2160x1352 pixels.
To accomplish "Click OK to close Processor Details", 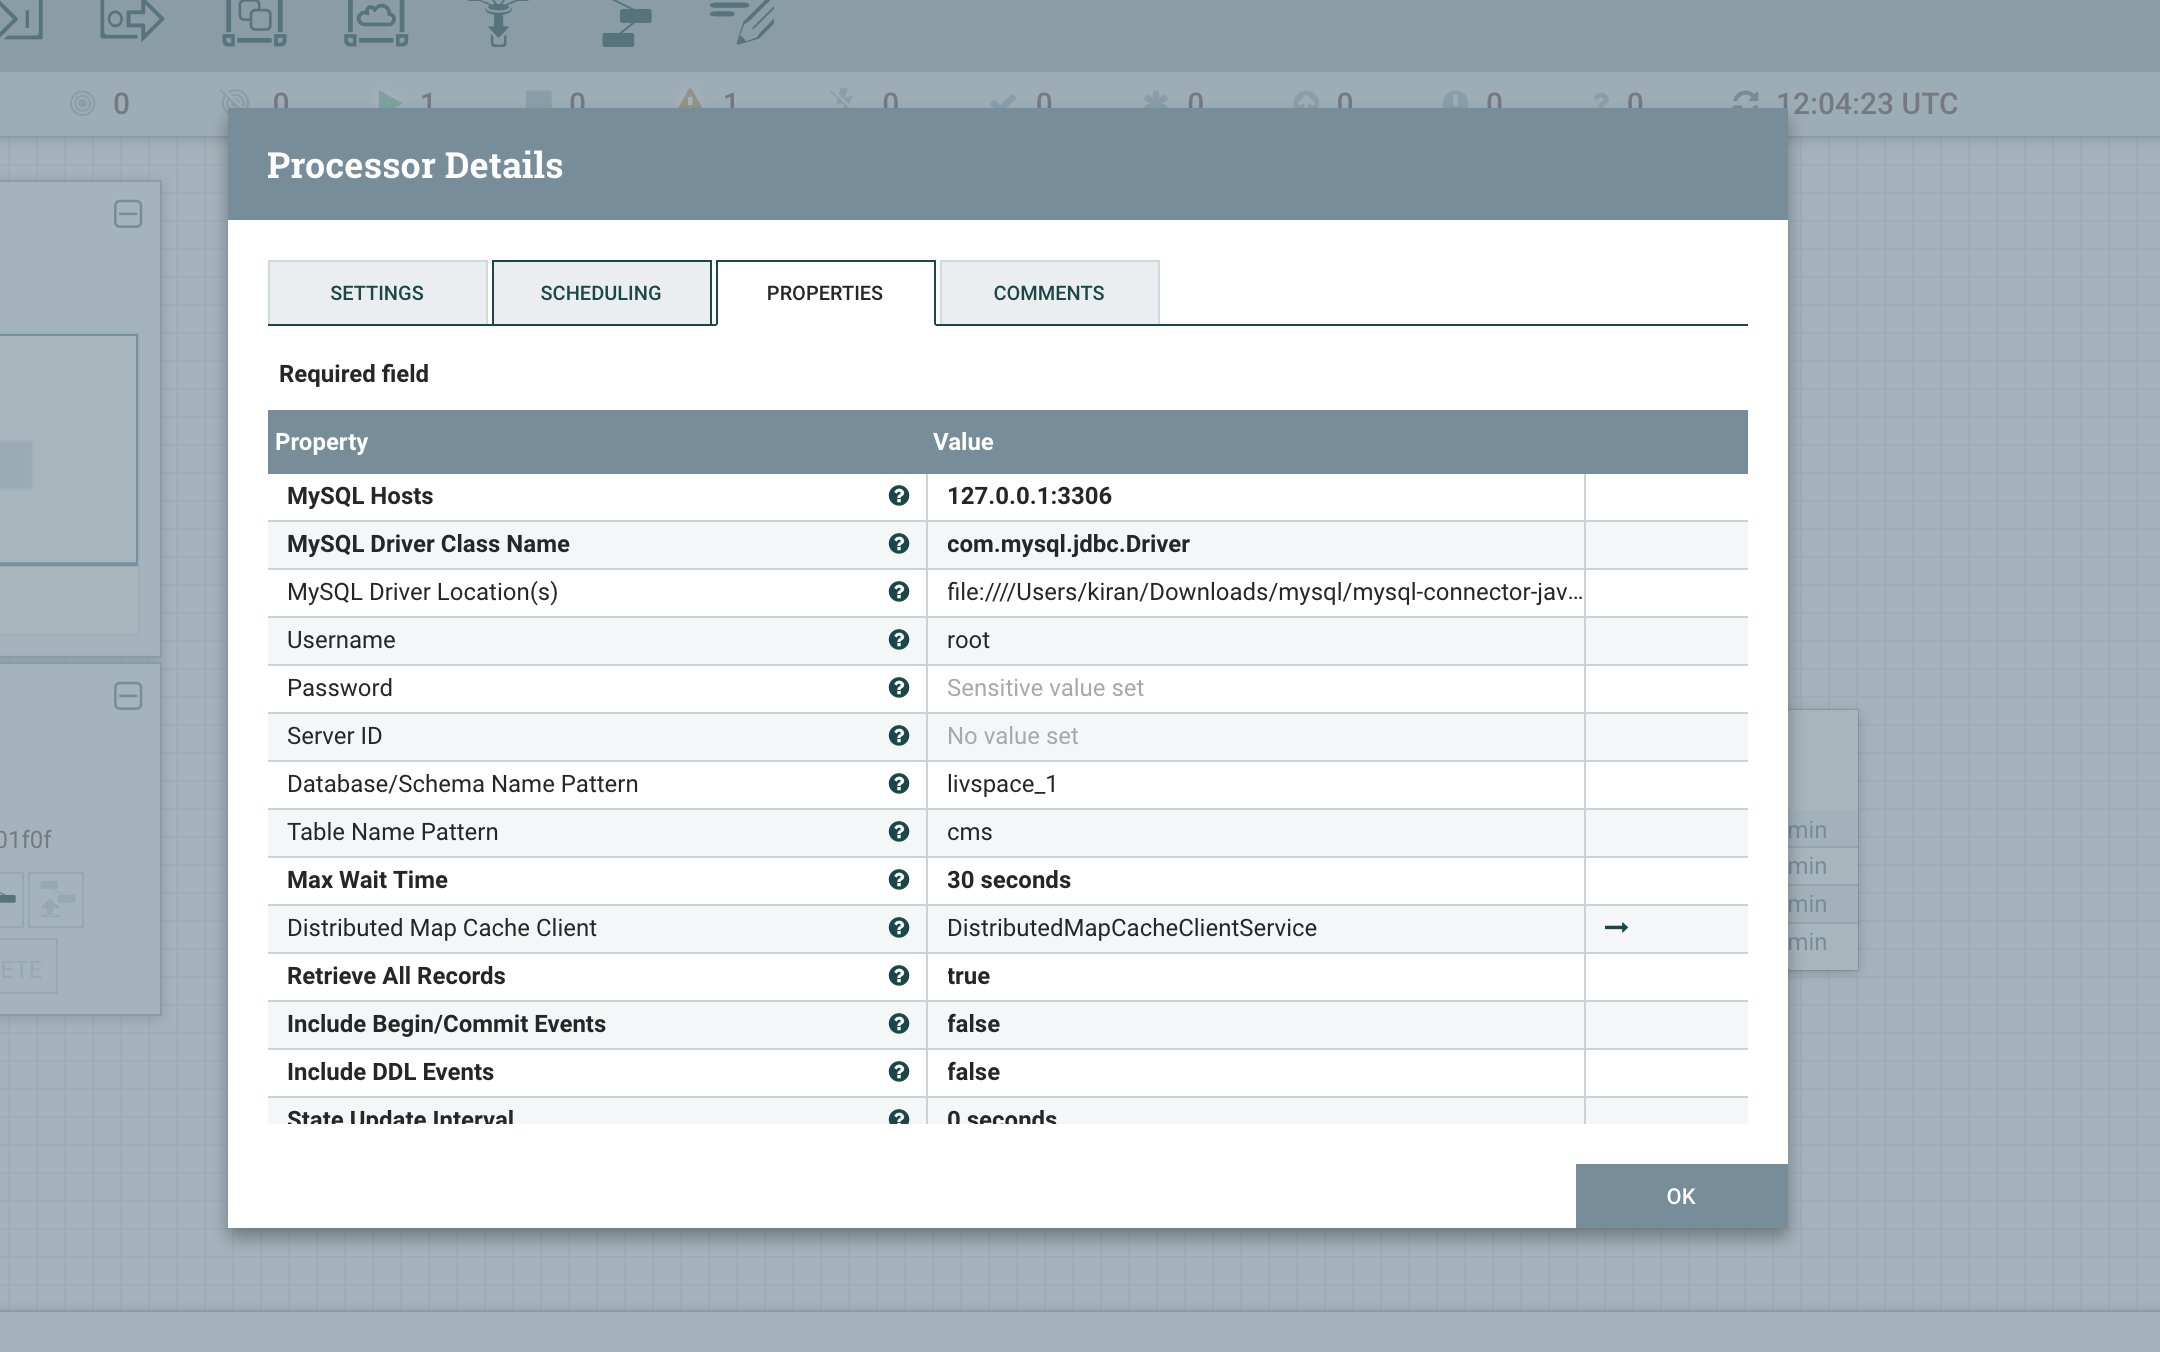I will pyautogui.click(x=1680, y=1195).
